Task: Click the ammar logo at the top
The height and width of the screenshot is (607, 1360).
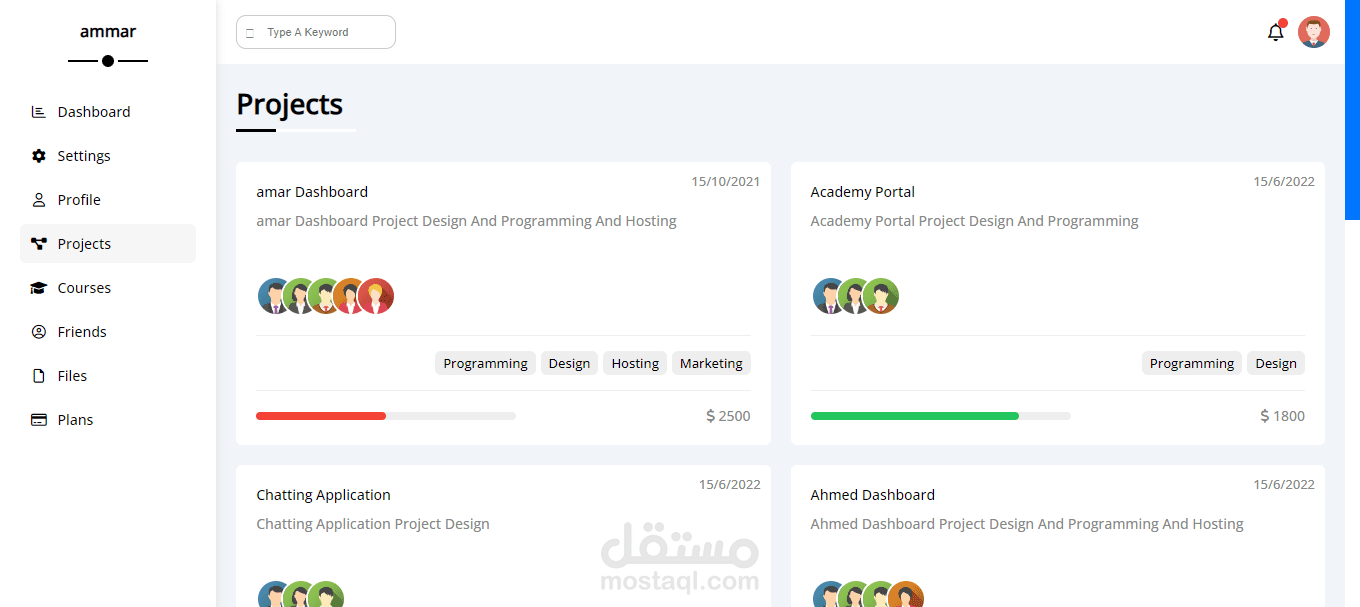Action: tap(107, 31)
